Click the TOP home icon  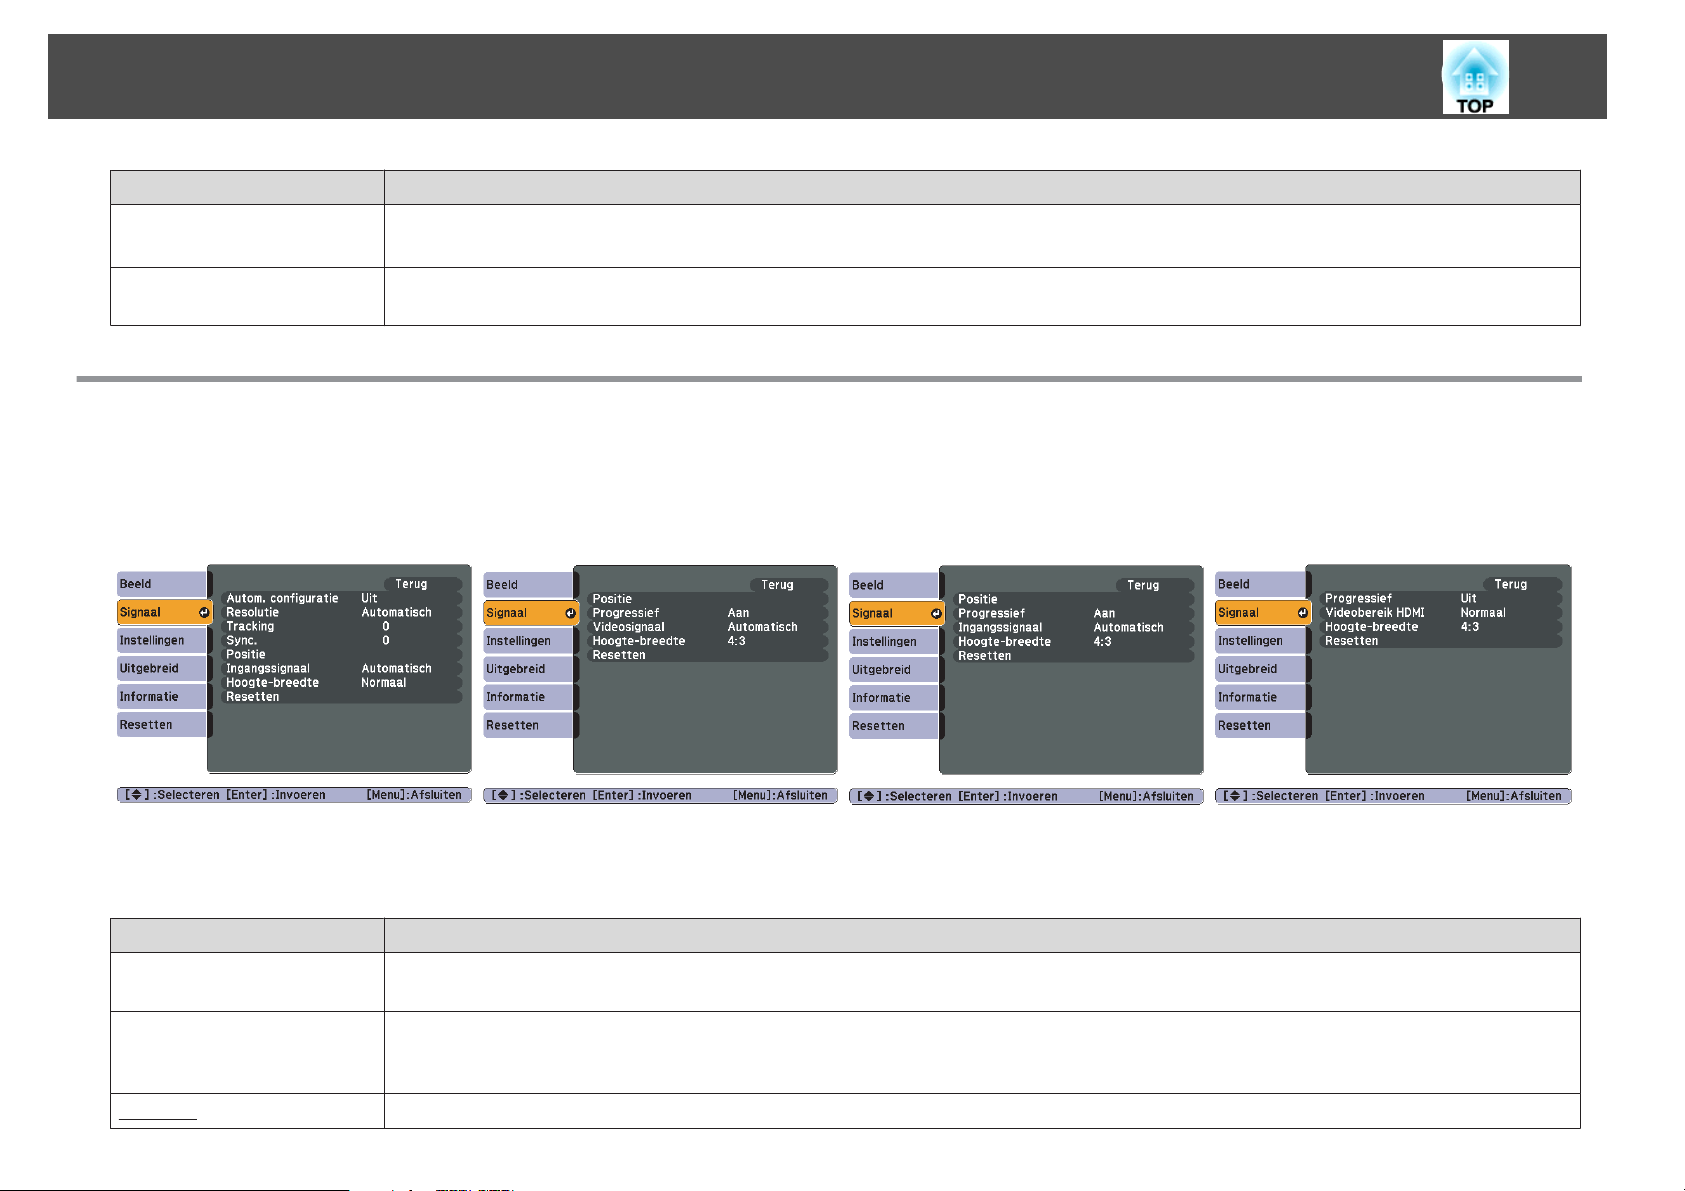coord(1475,77)
